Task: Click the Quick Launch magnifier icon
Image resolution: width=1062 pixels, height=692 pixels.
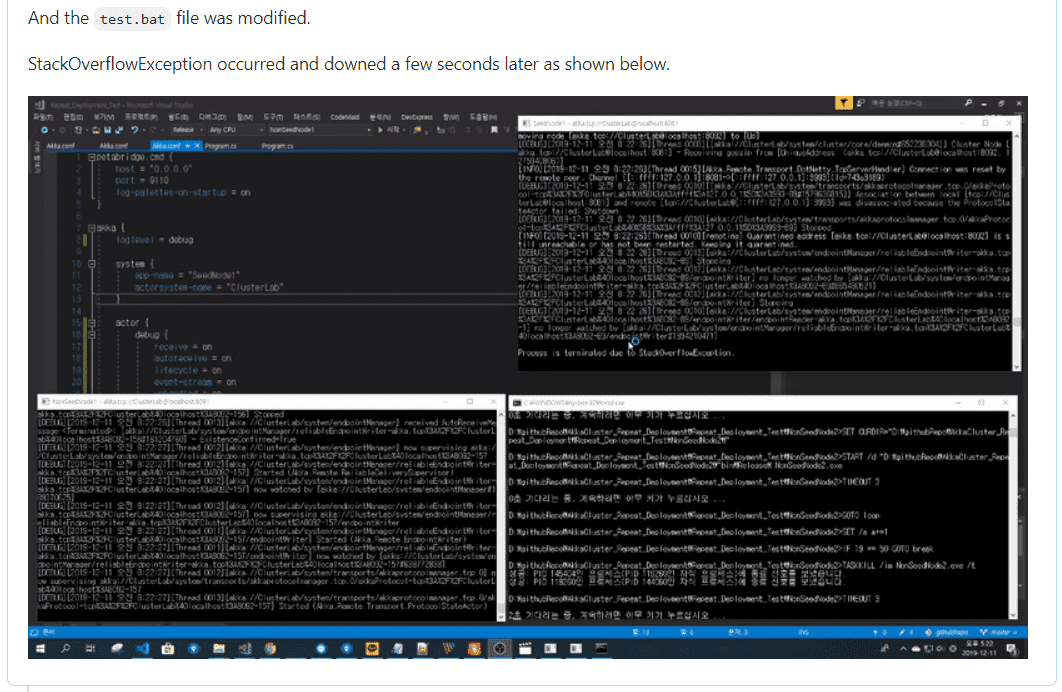Action: point(969,103)
